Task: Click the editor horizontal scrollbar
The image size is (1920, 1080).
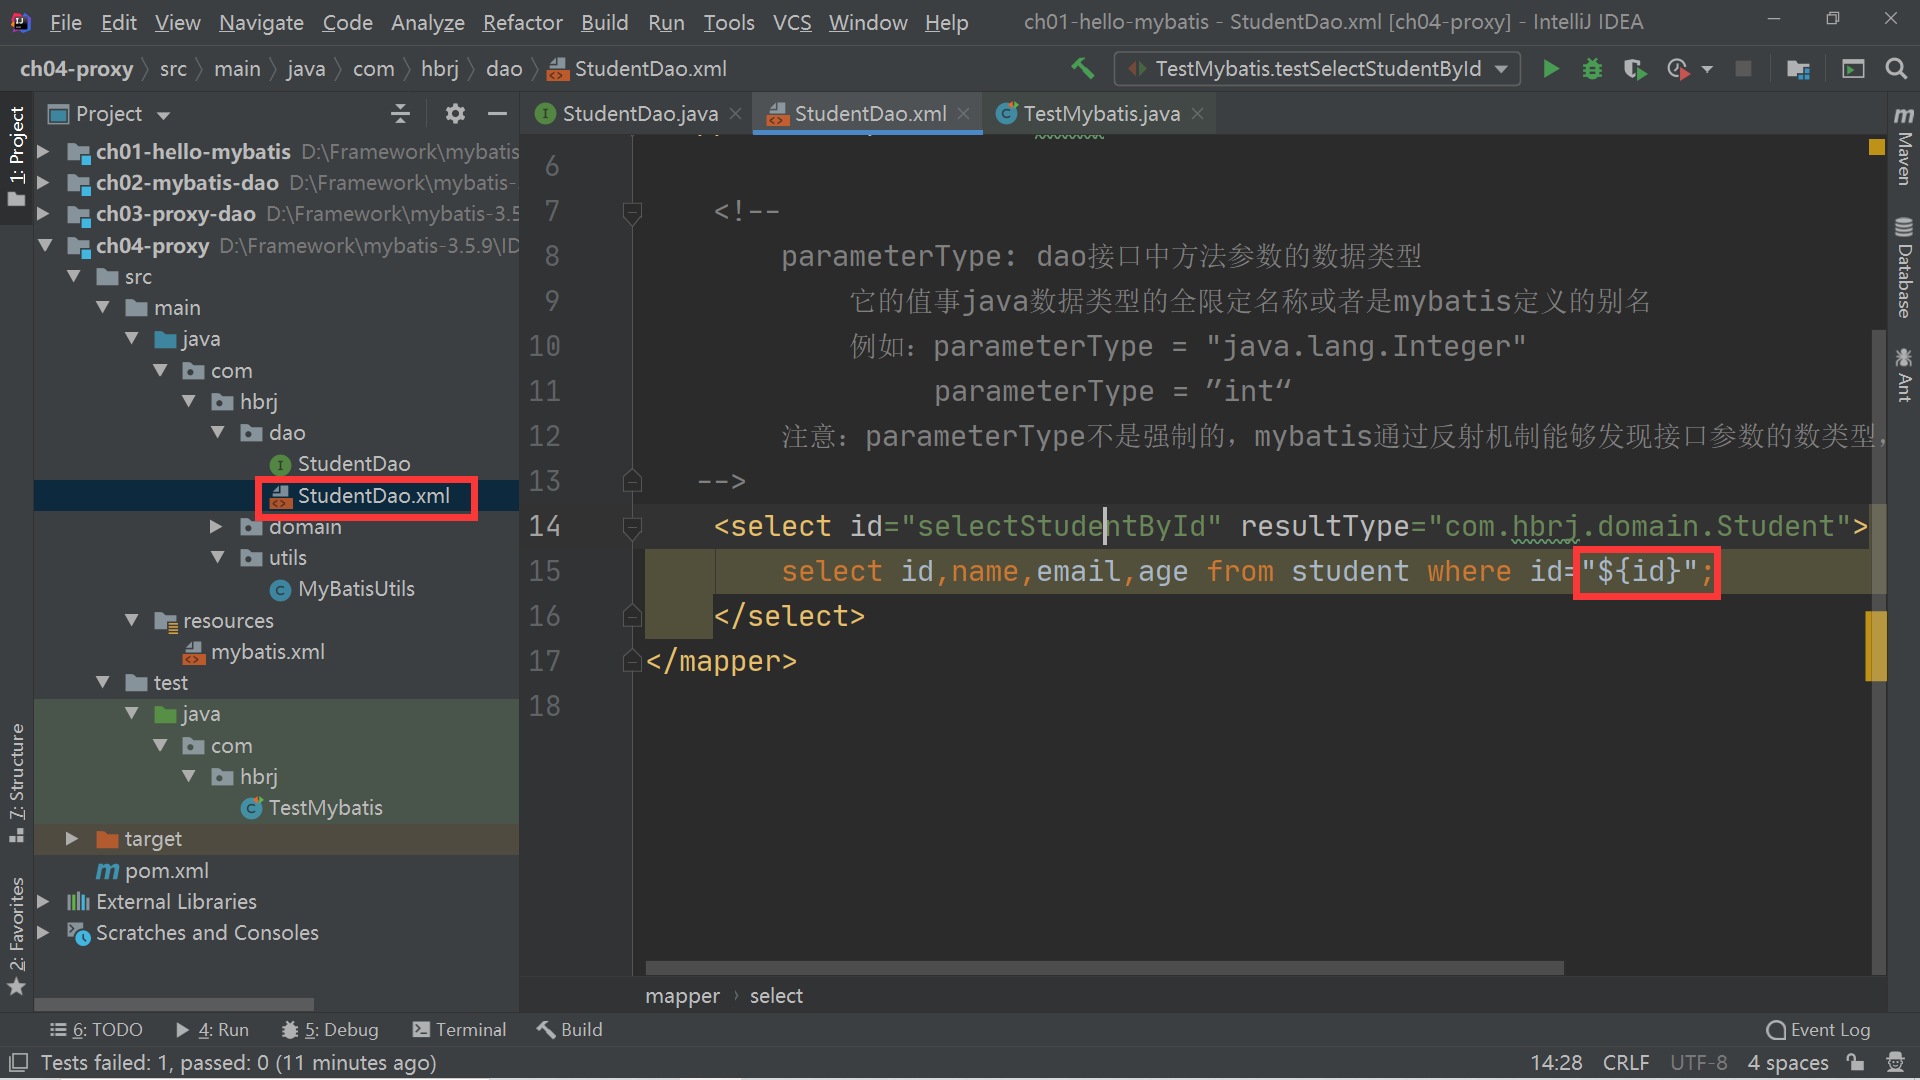Action: tap(1103, 967)
